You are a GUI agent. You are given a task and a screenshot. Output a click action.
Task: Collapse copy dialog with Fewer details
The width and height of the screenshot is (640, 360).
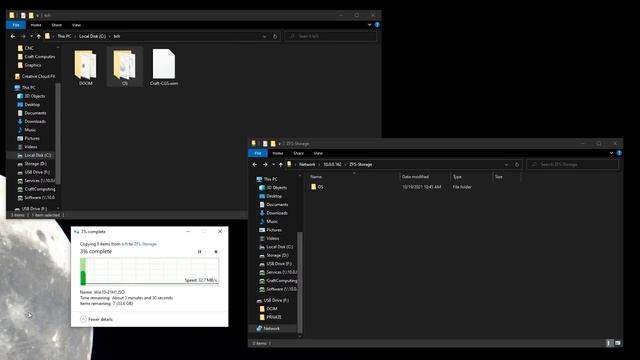(x=96, y=319)
